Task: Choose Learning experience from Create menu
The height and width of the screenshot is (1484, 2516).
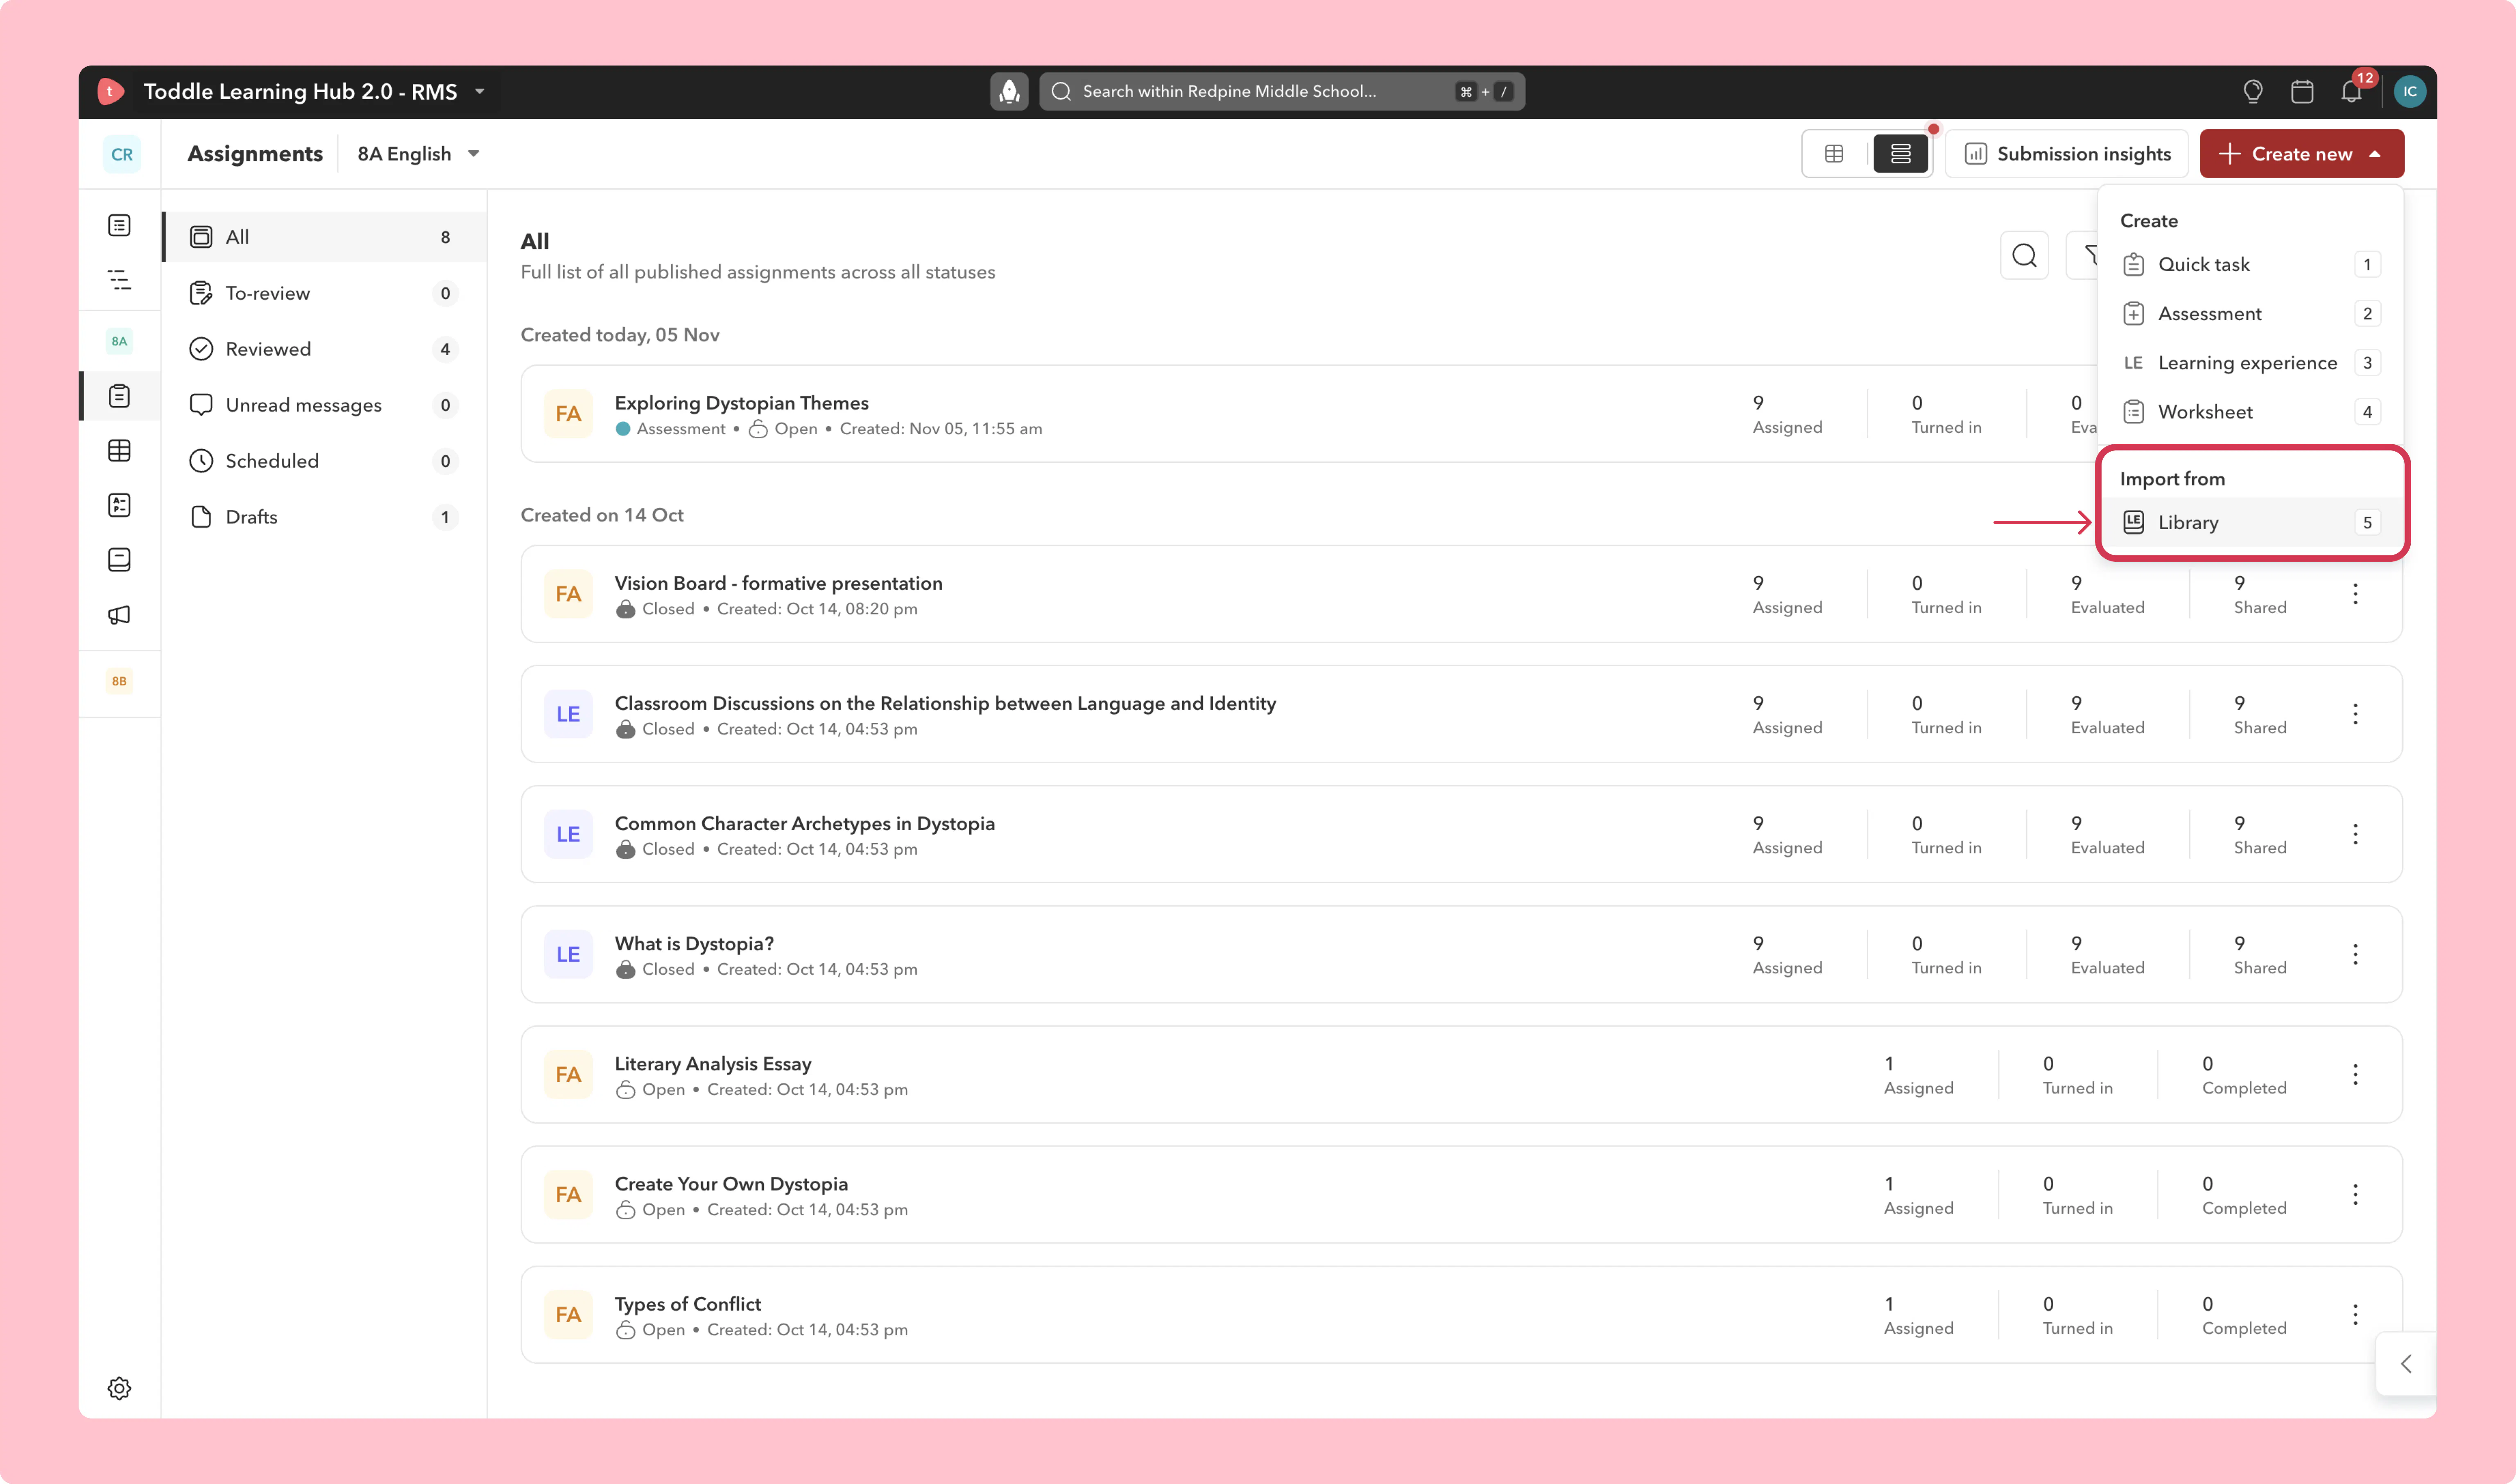Action: click(2250, 362)
